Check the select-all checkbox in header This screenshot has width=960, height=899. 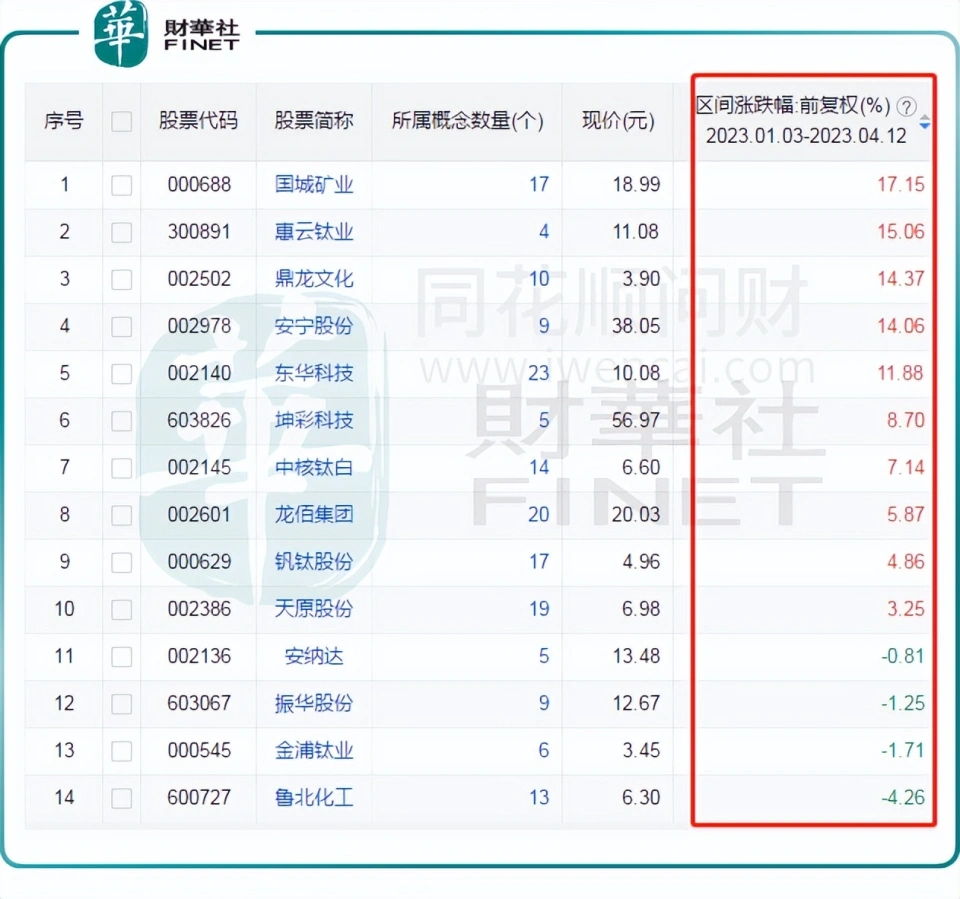pyautogui.click(x=122, y=122)
